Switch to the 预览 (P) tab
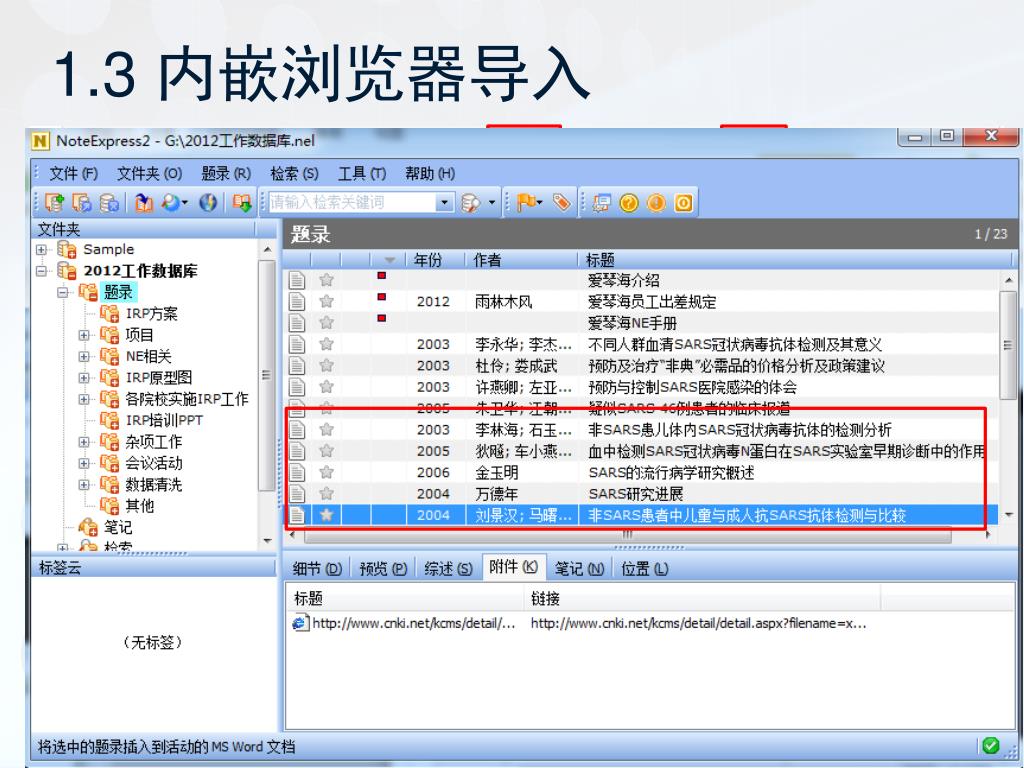This screenshot has width=1024, height=768. [x=383, y=569]
